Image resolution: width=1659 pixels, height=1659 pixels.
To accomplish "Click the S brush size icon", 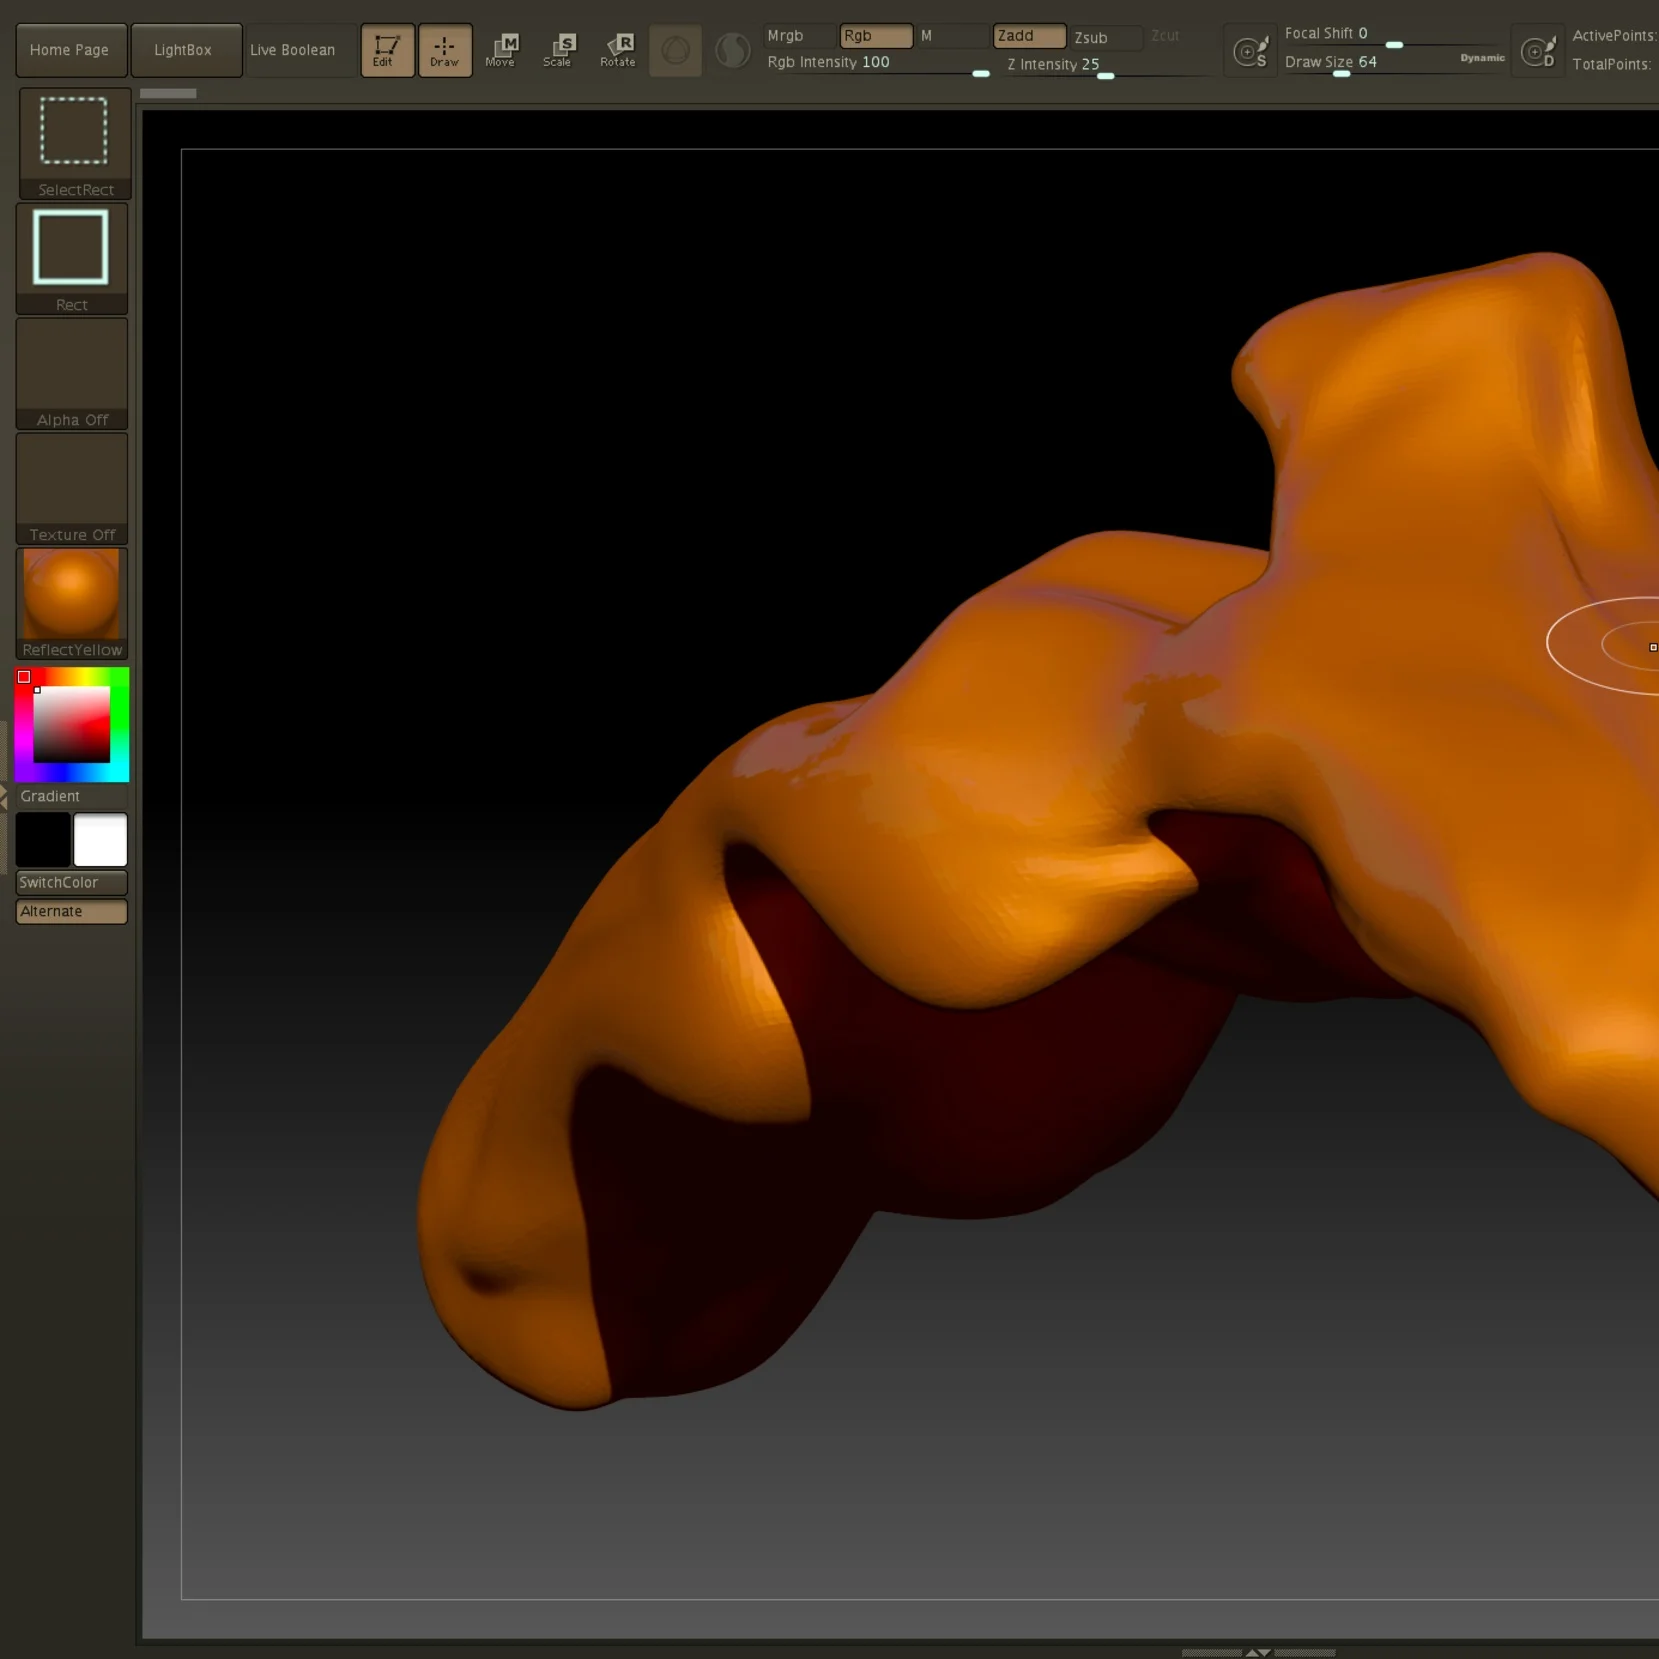I will pyautogui.click(x=1250, y=51).
